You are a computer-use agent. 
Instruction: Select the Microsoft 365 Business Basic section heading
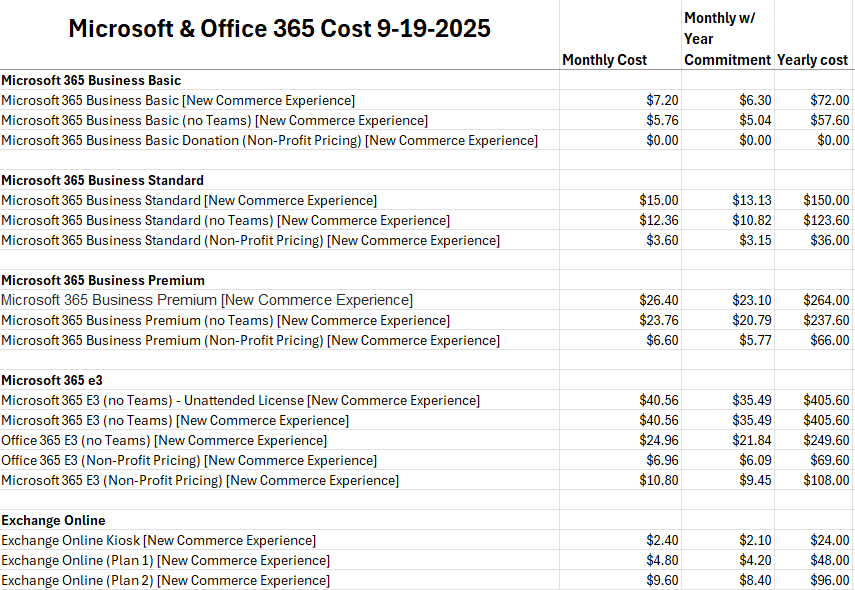click(91, 80)
